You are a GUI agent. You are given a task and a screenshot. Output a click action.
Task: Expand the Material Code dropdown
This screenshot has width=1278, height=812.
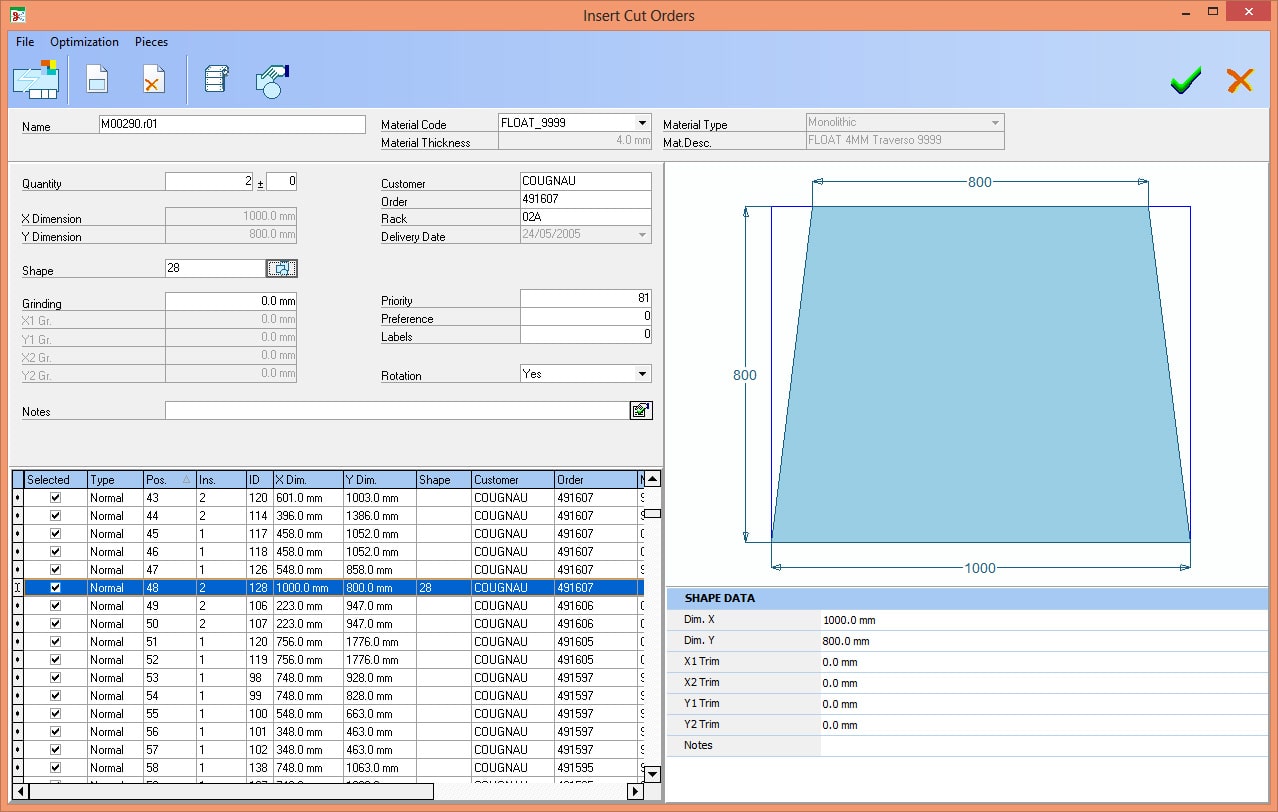(x=641, y=123)
